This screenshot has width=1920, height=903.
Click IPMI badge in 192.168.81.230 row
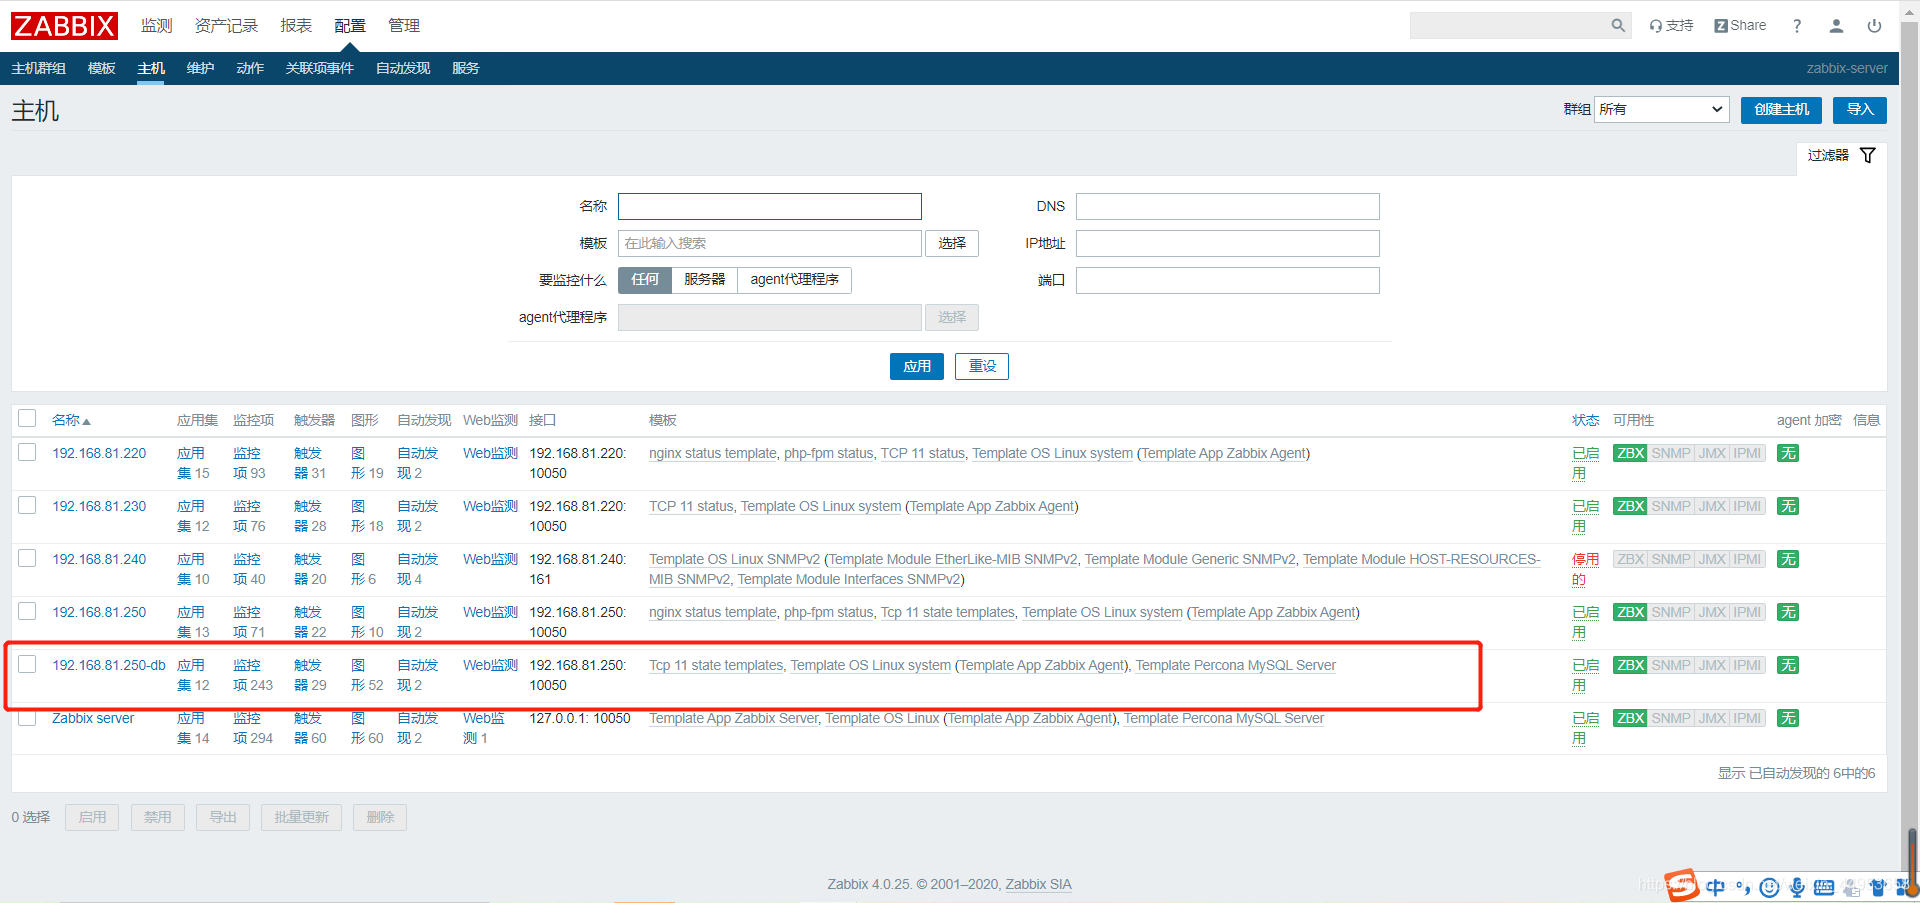1747,506
